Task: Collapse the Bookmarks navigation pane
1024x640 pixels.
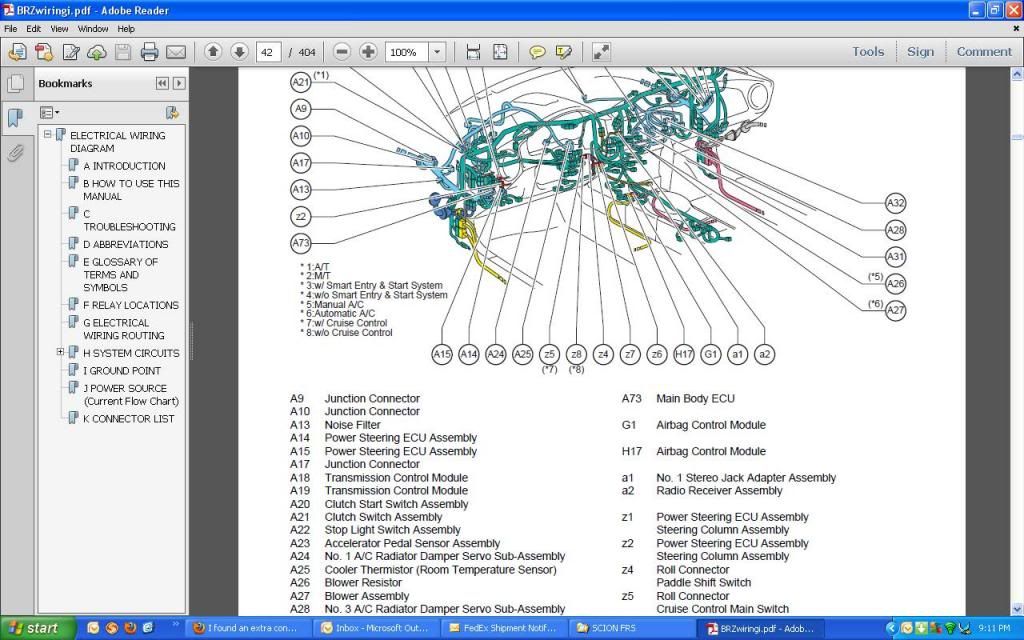Action: coord(162,84)
